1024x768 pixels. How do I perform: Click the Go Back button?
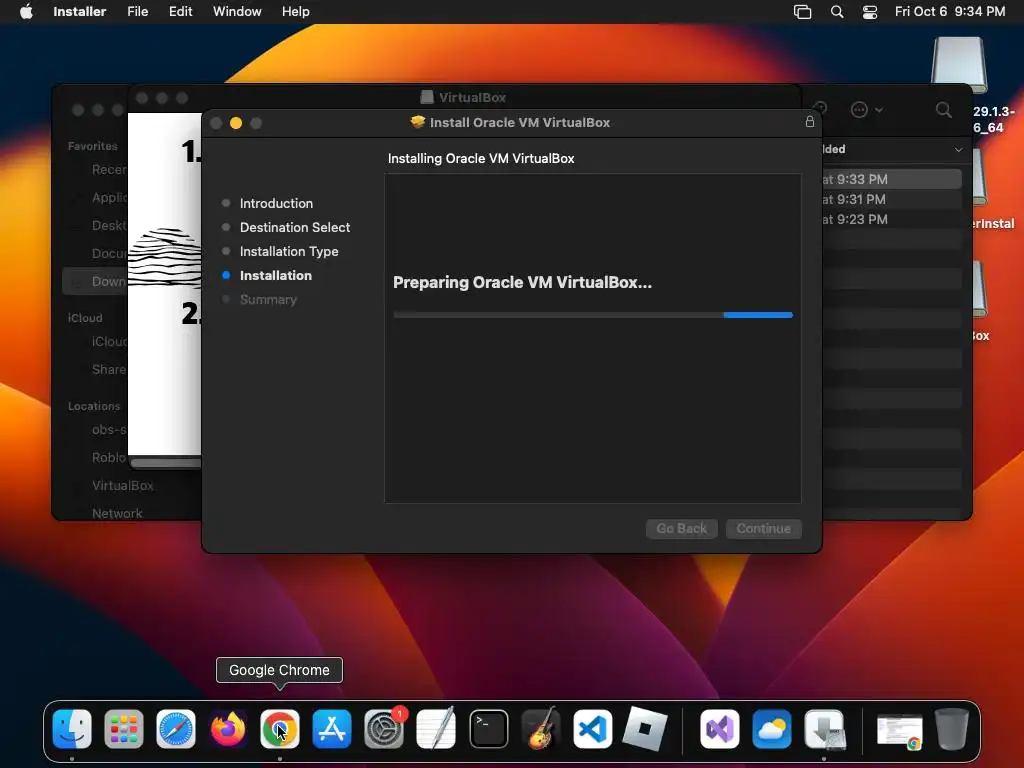(x=682, y=528)
